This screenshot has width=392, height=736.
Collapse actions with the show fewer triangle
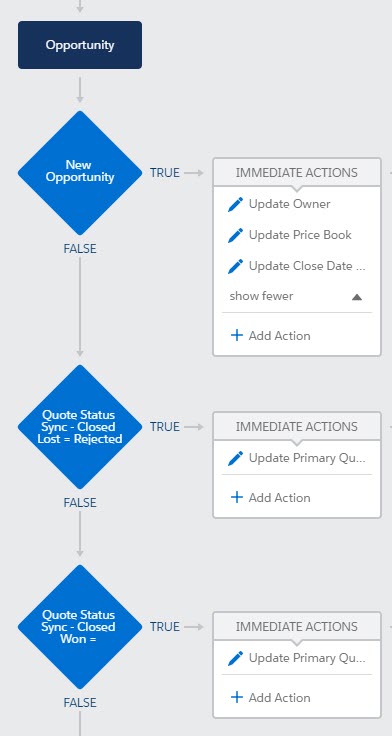point(357,297)
